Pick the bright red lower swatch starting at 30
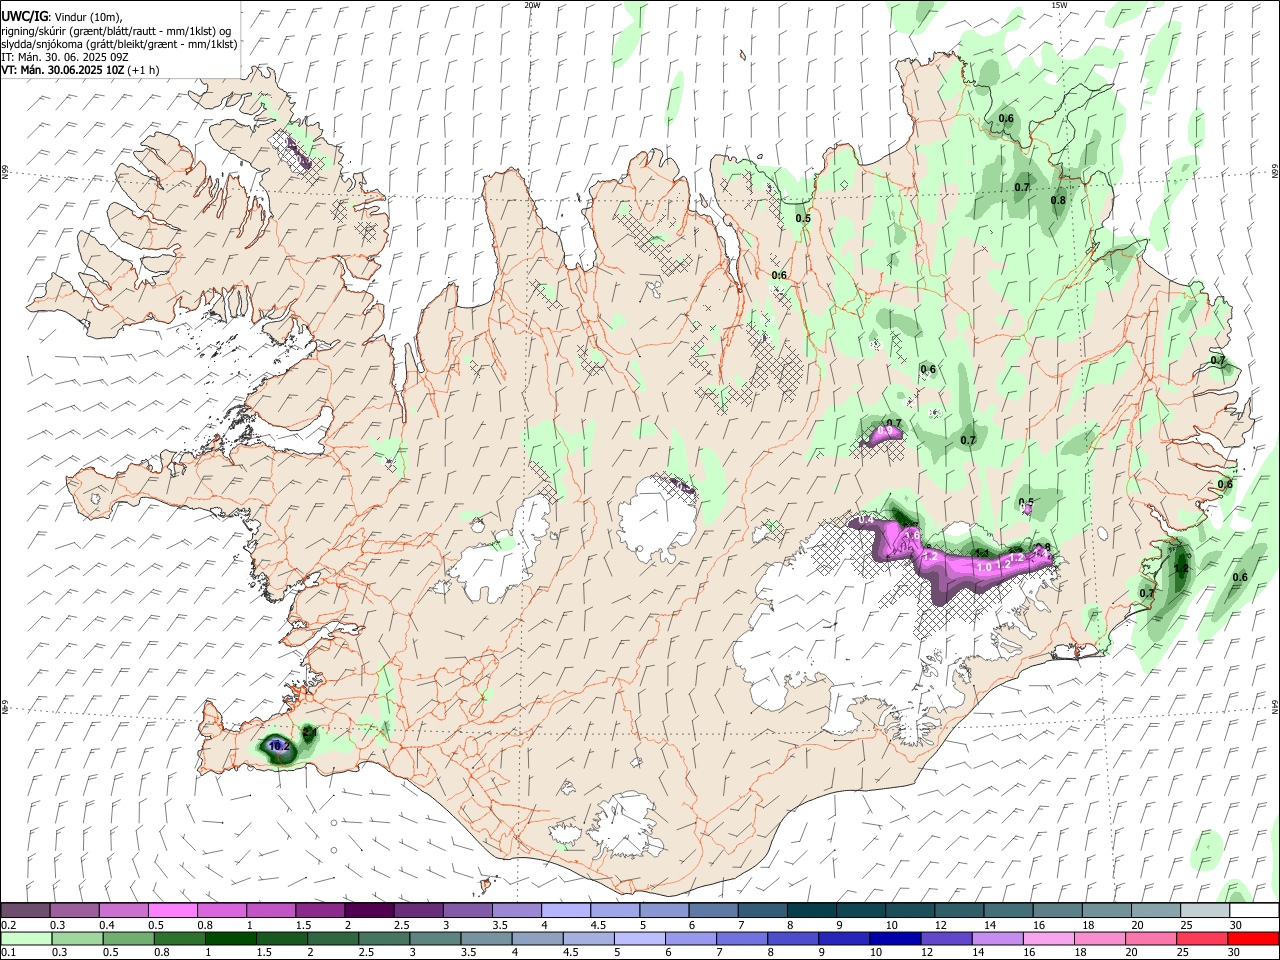 [x=1252, y=938]
